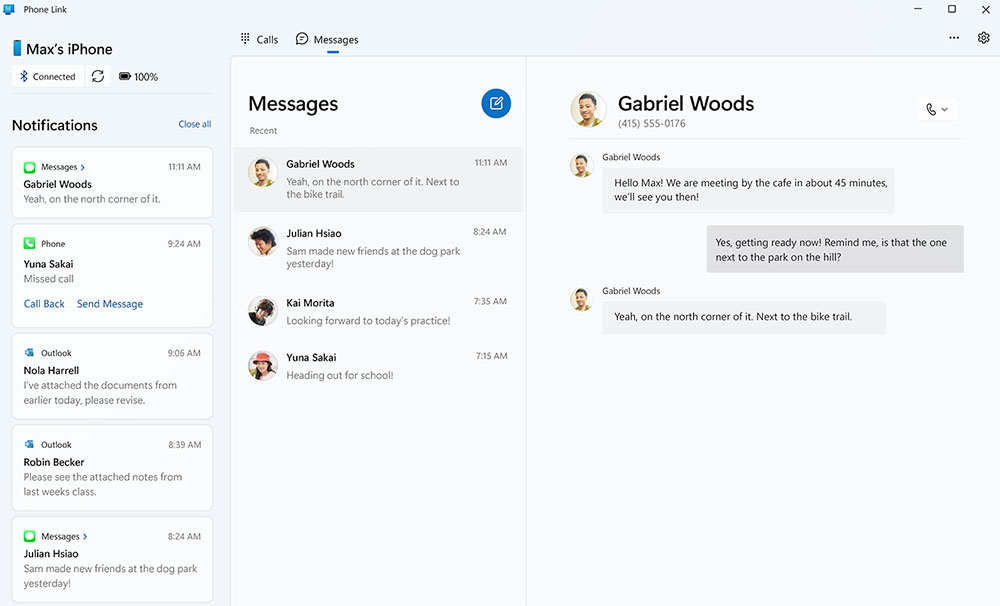Refresh the phone connection using the sync icon
The image size is (1000, 606).
coord(97,76)
